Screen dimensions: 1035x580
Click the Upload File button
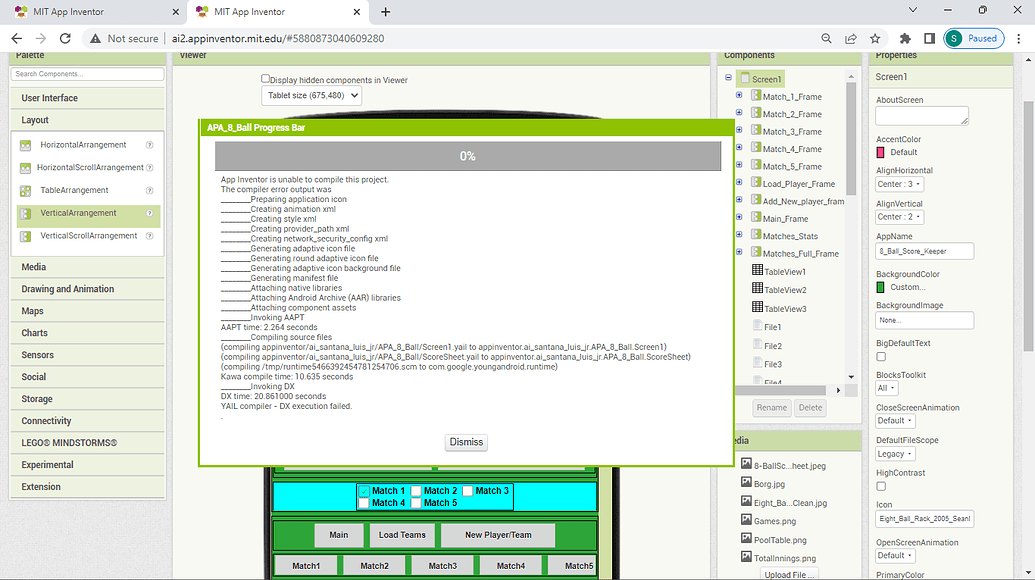click(790, 575)
